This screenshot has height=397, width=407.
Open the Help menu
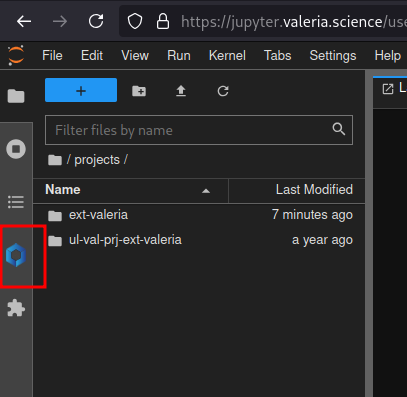pyautogui.click(x=387, y=55)
